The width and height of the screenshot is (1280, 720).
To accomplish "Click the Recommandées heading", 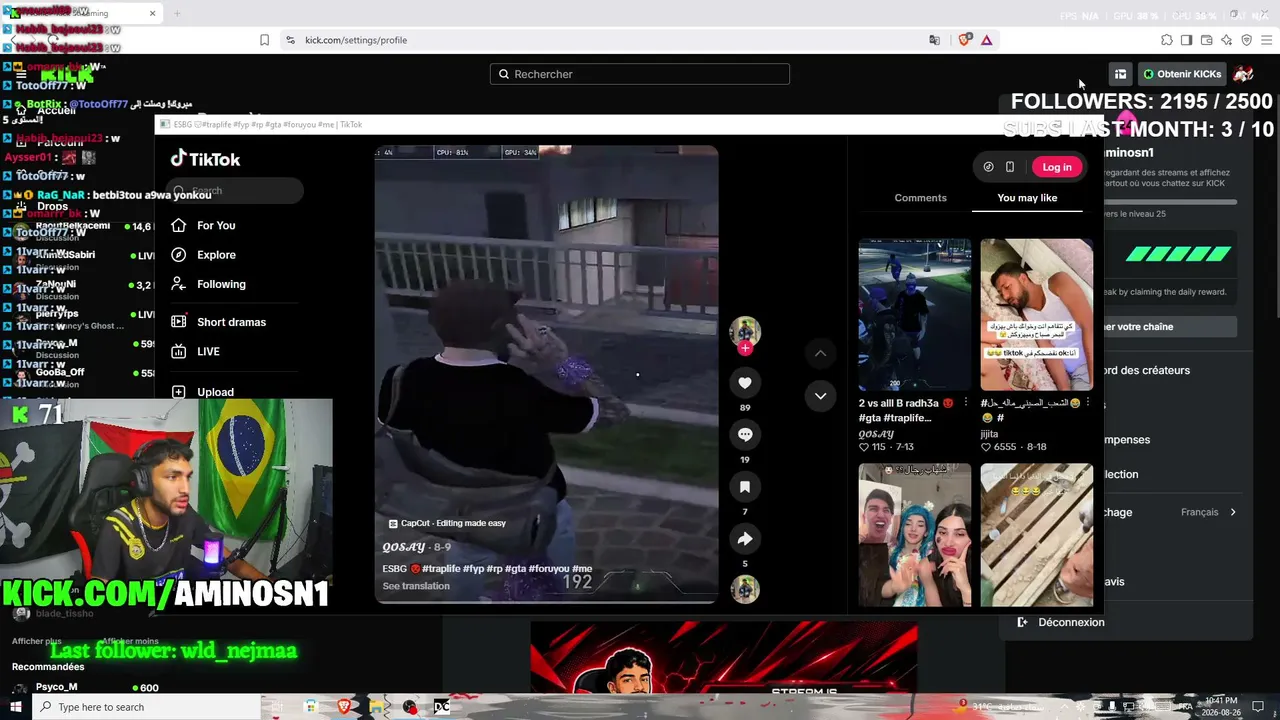I will tap(48, 667).
